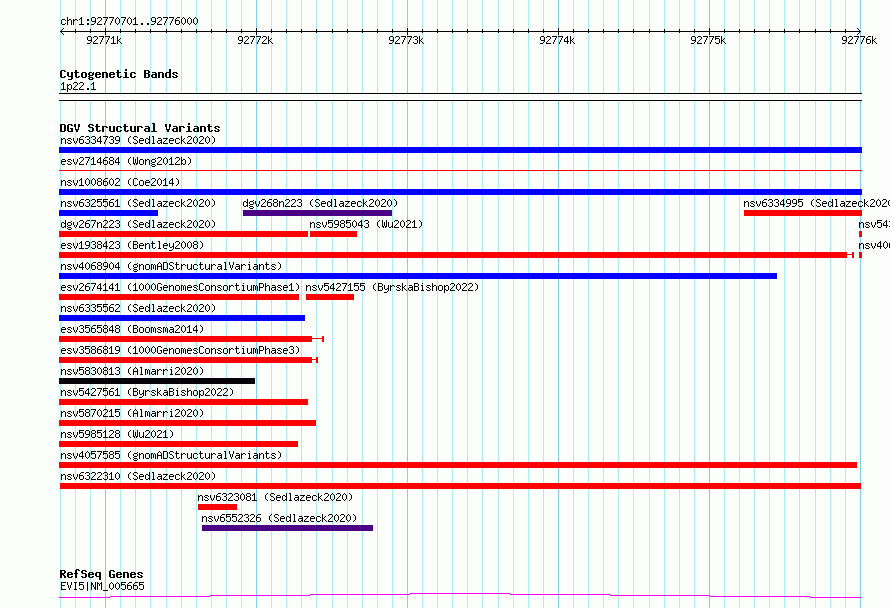Click the red nsv5870215 variant bar
This screenshot has width=890, height=608.
187,423
